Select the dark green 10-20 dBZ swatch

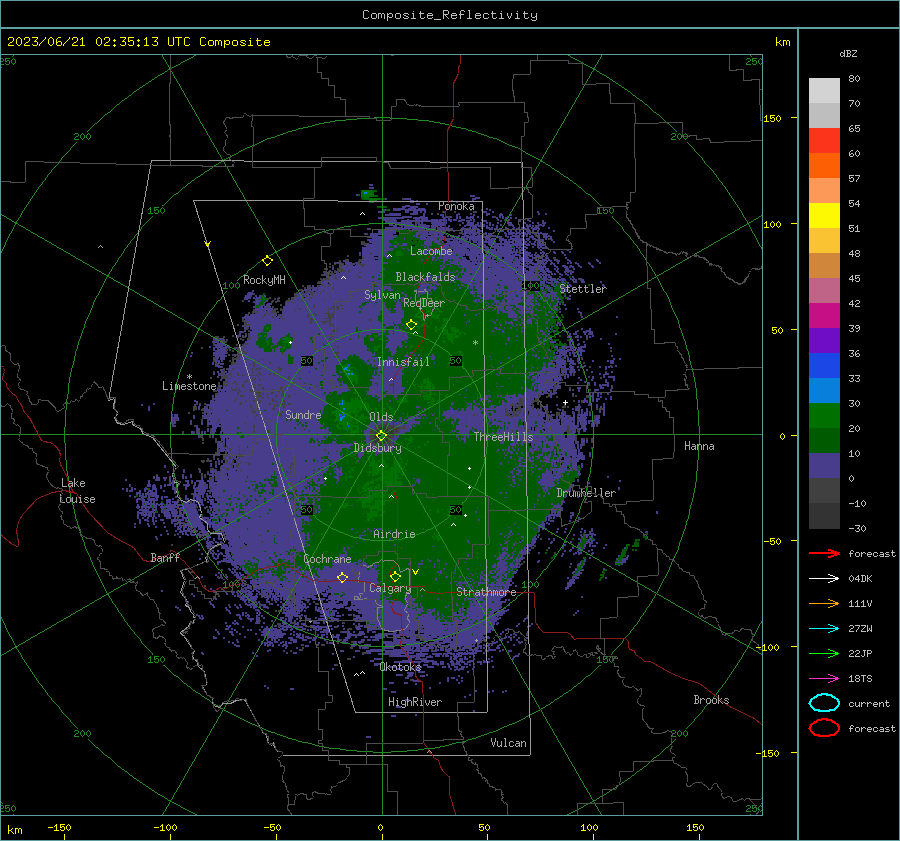pos(824,441)
